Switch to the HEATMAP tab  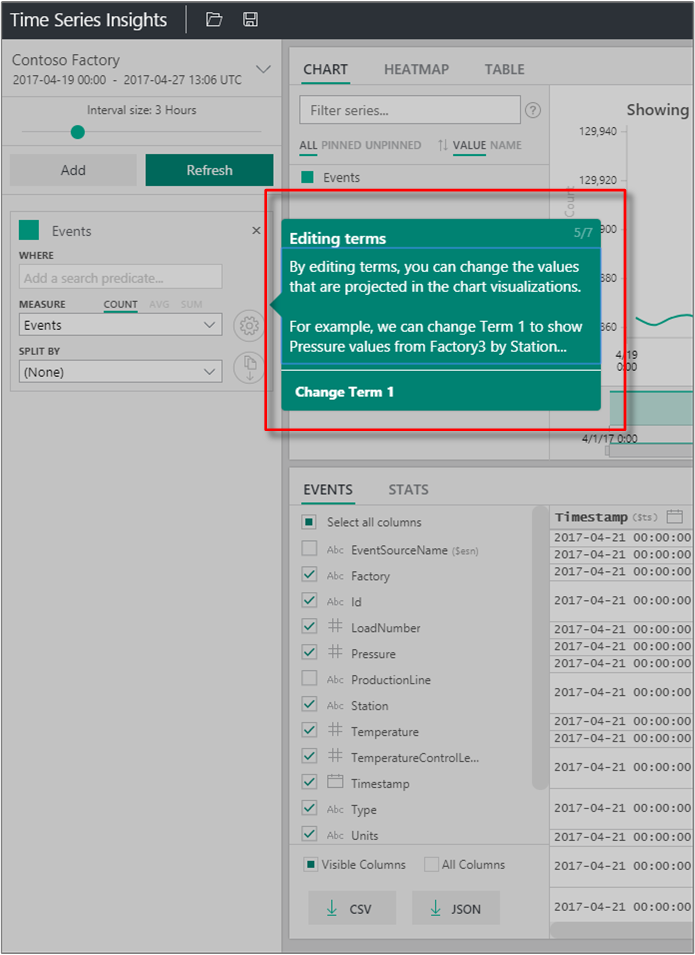point(416,69)
